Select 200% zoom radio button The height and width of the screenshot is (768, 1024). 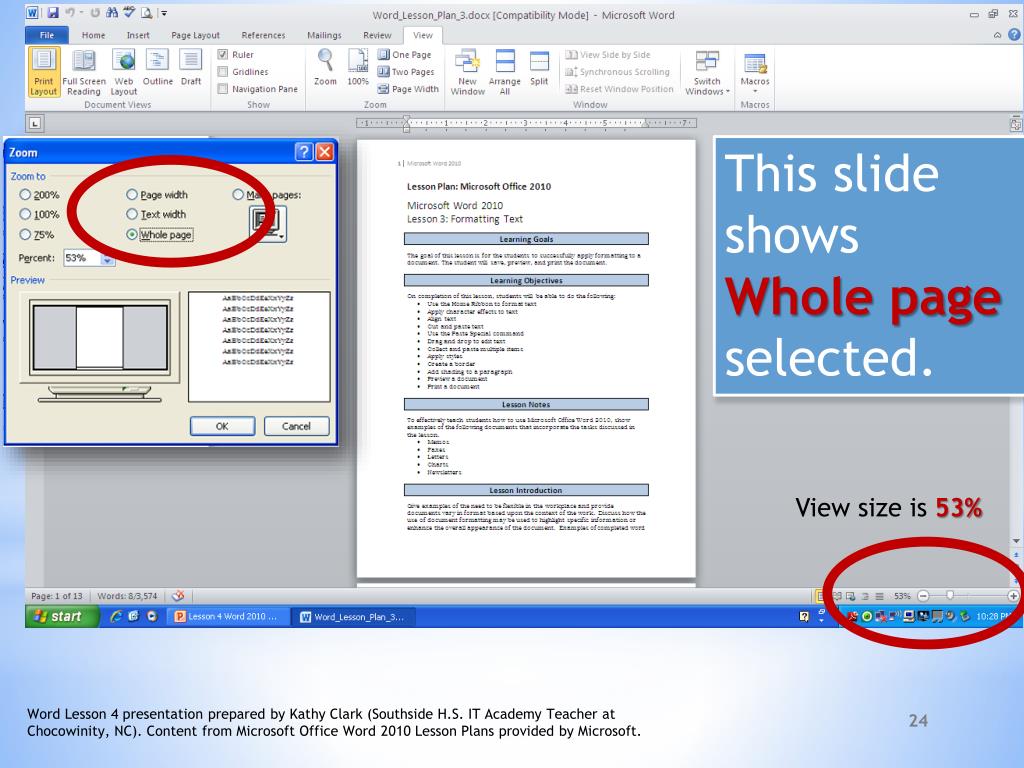(x=25, y=195)
